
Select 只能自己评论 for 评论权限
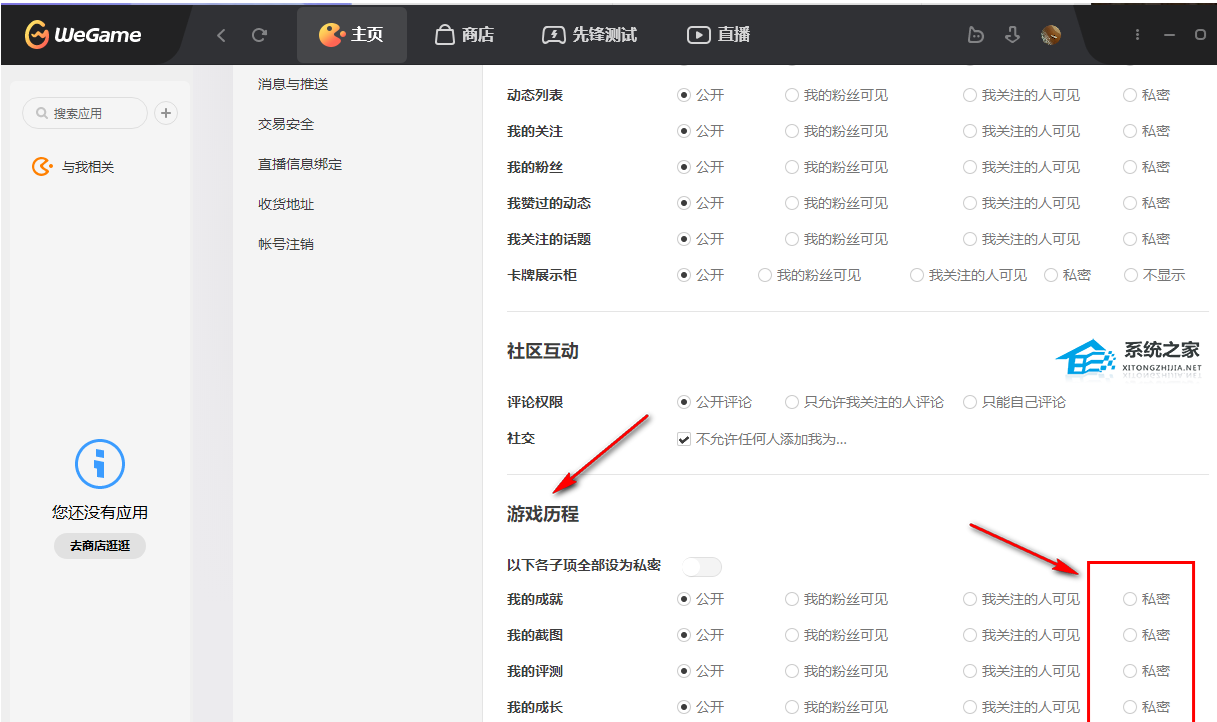970,402
